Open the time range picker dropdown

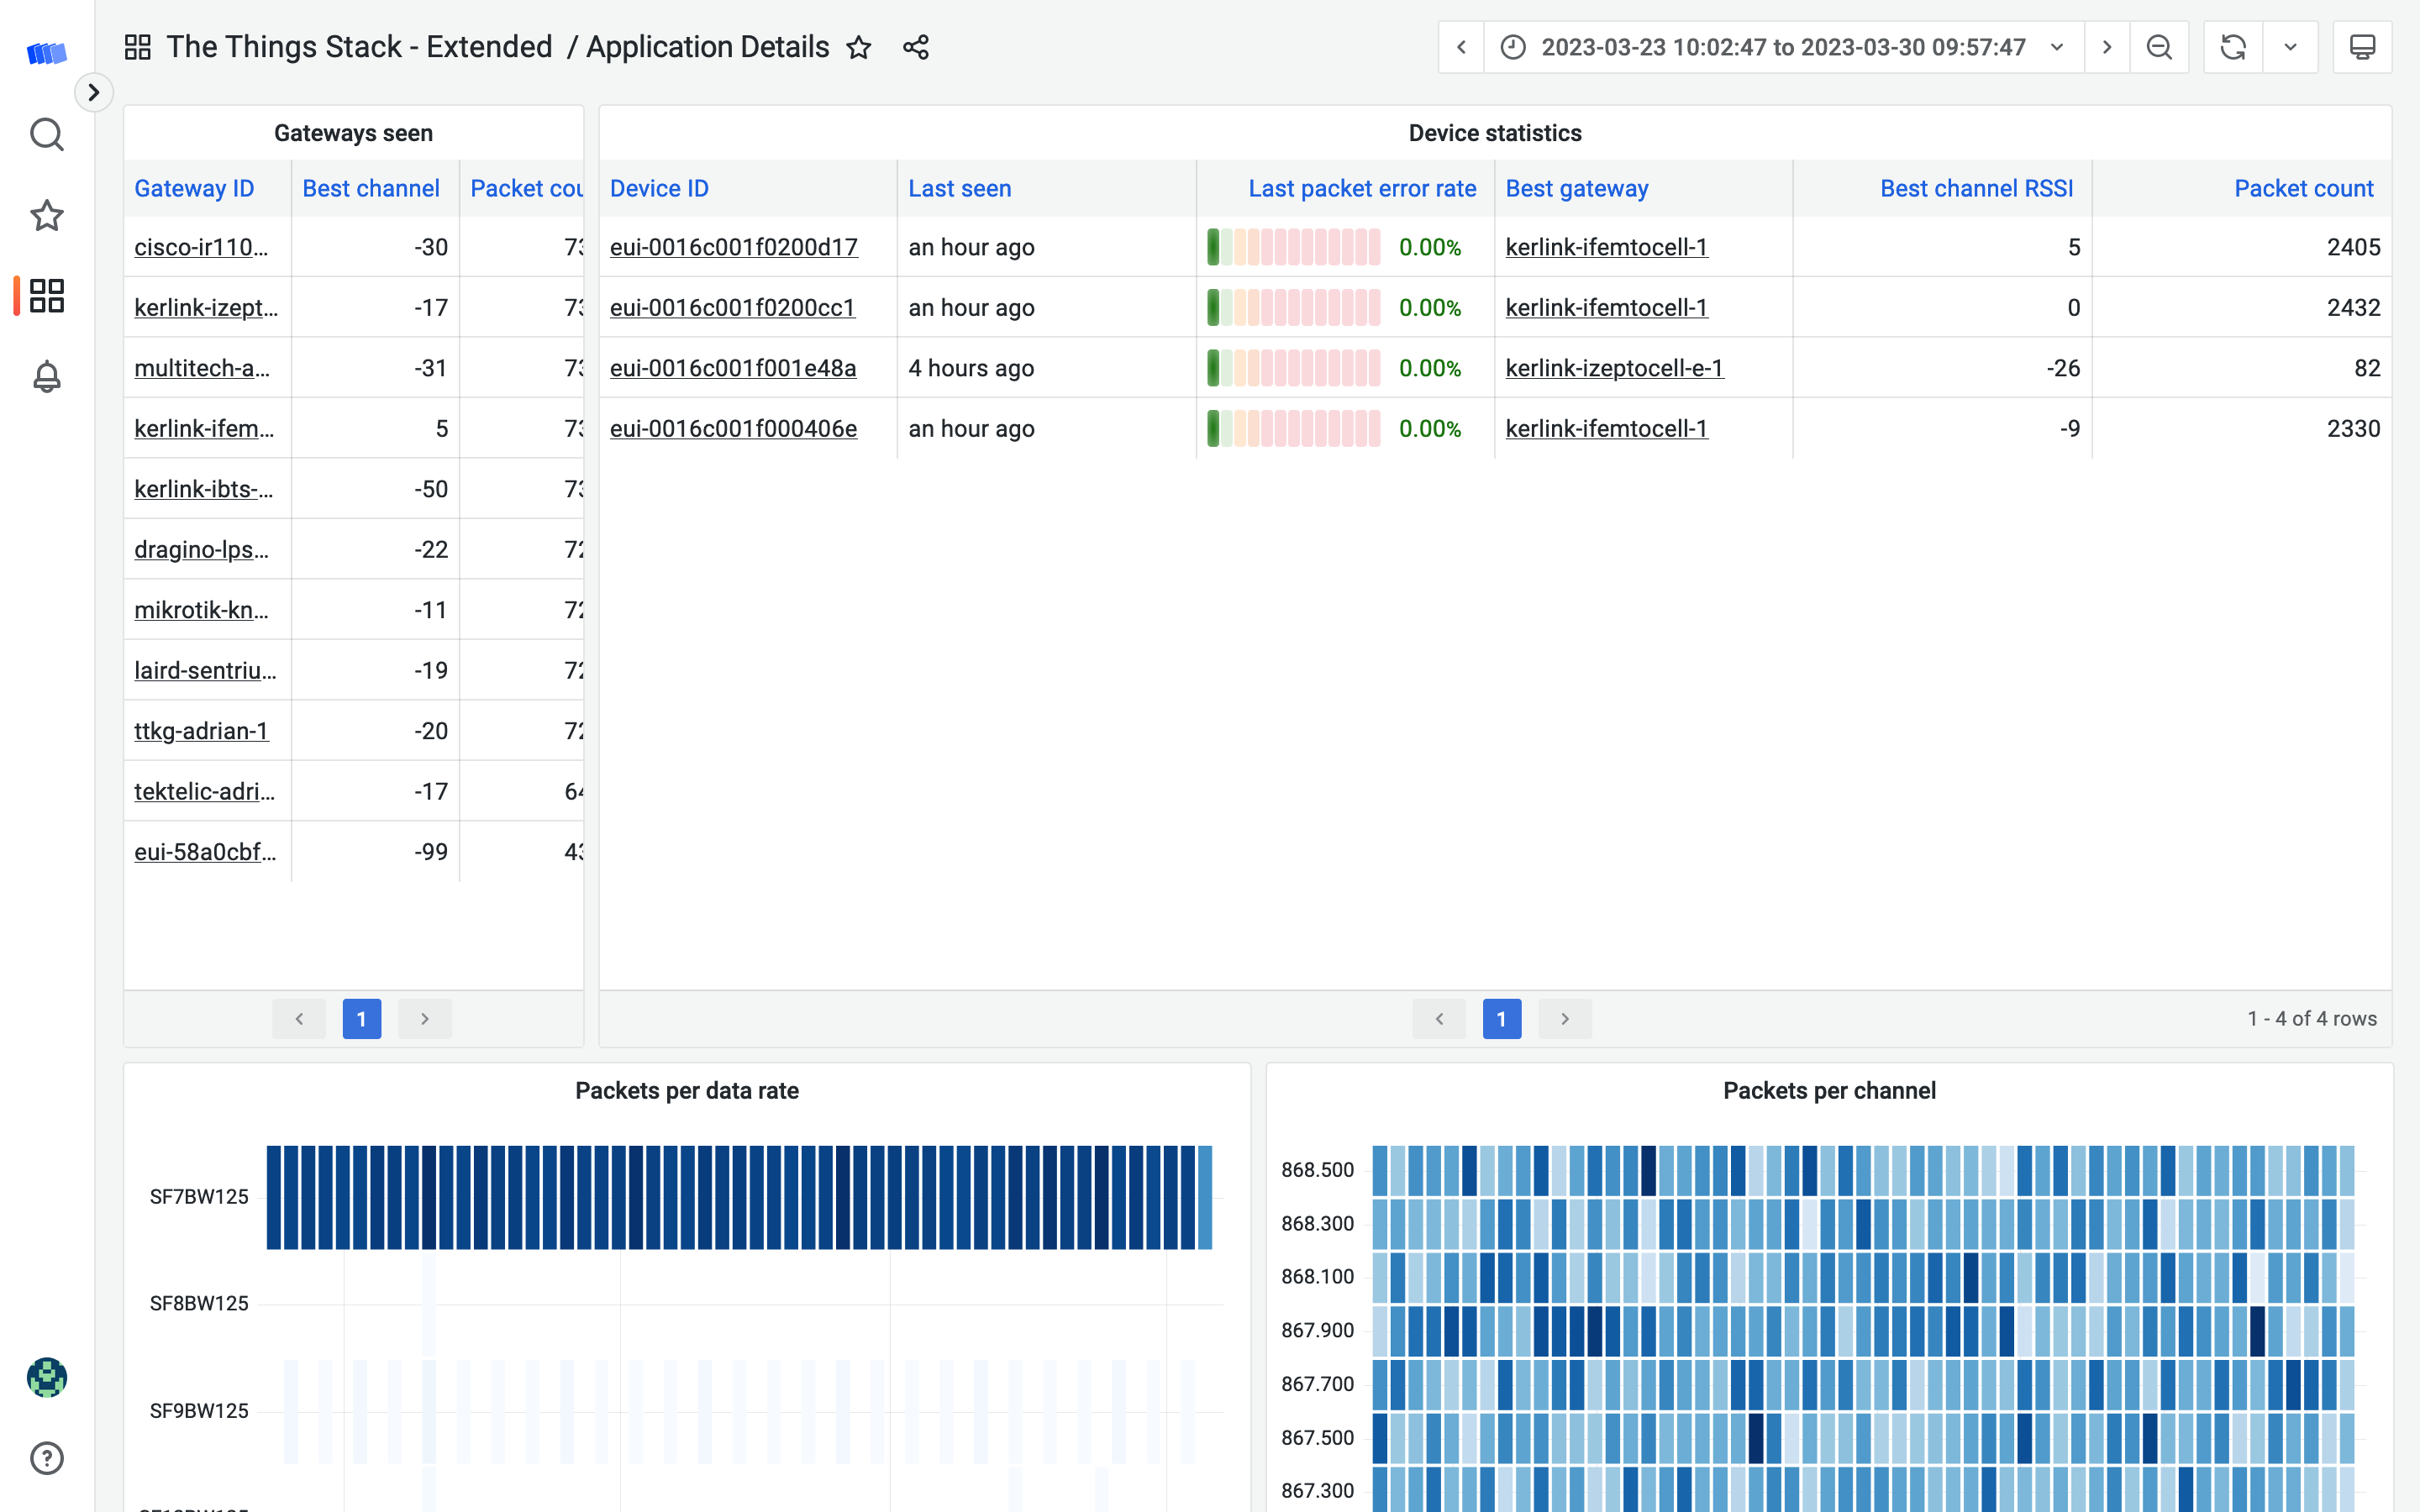(x=1783, y=47)
